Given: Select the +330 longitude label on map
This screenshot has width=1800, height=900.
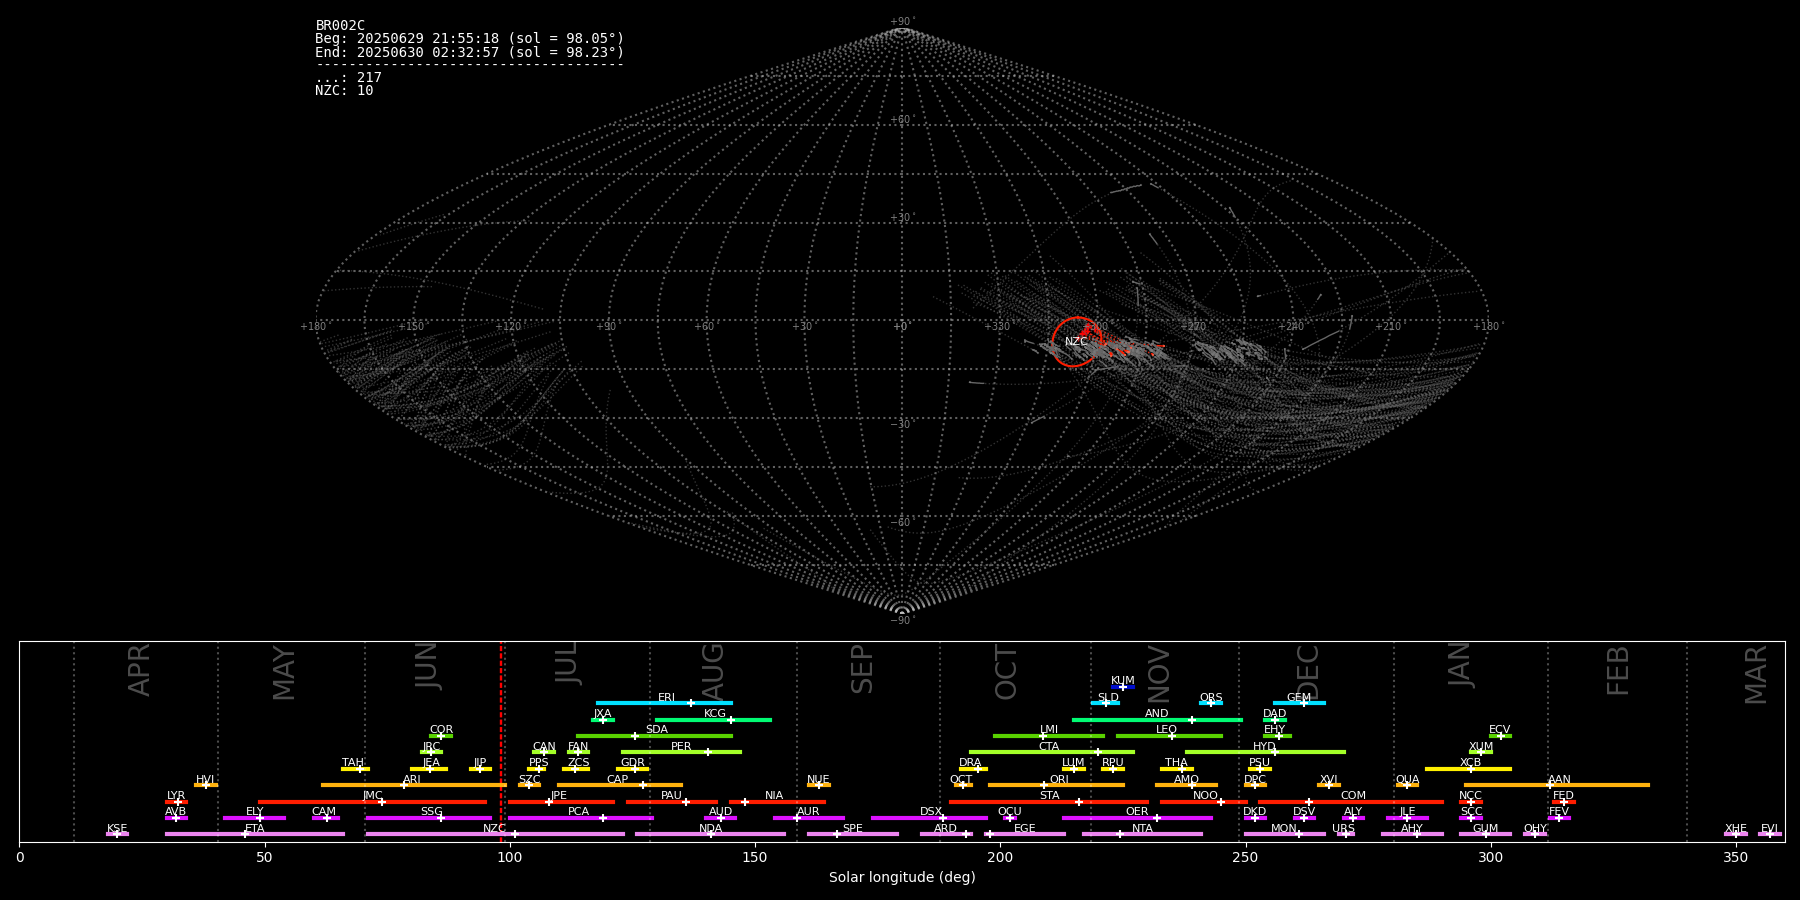Looking at the screenshot, I should (997, 327).
